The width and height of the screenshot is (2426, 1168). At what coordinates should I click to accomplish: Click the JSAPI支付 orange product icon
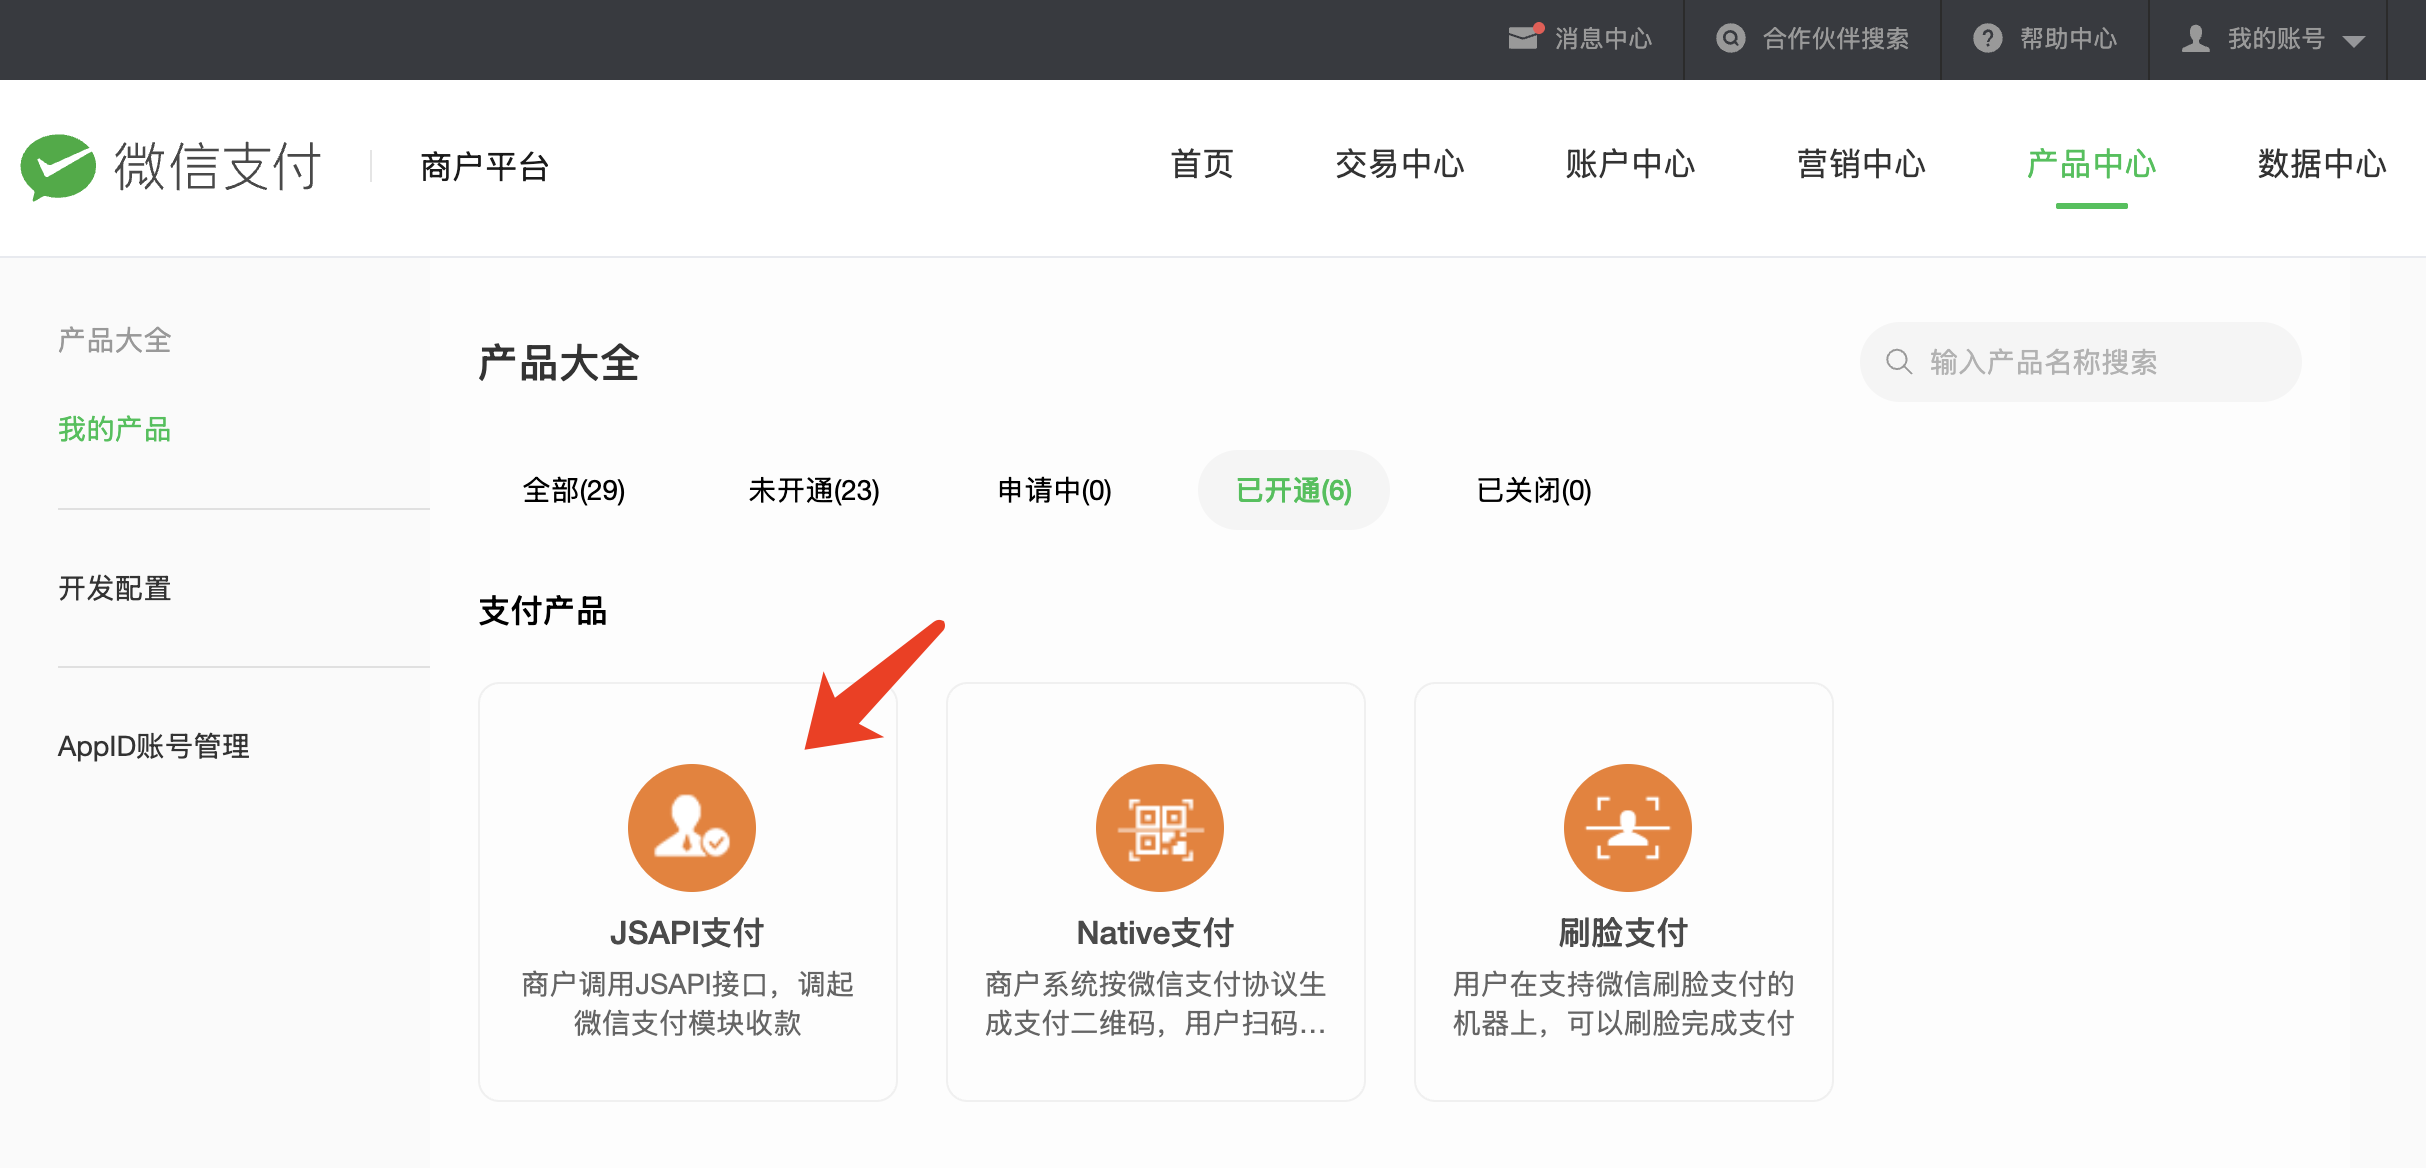point(691,827)
